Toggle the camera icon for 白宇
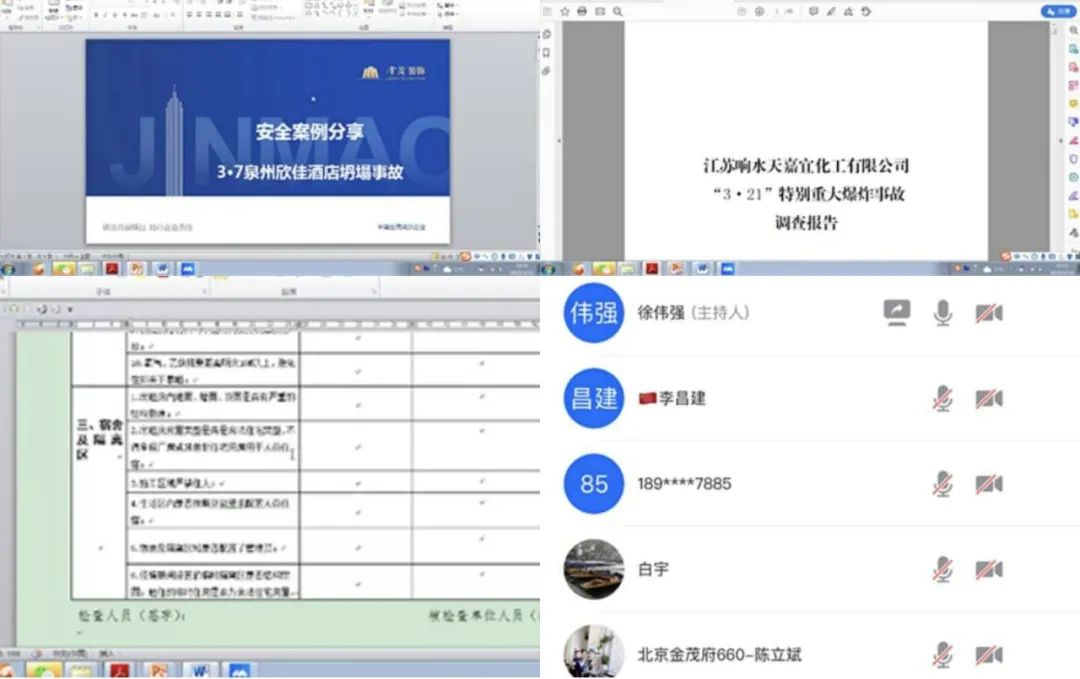Viewport: 1080px width, 679px height. [x=989, y=570]
